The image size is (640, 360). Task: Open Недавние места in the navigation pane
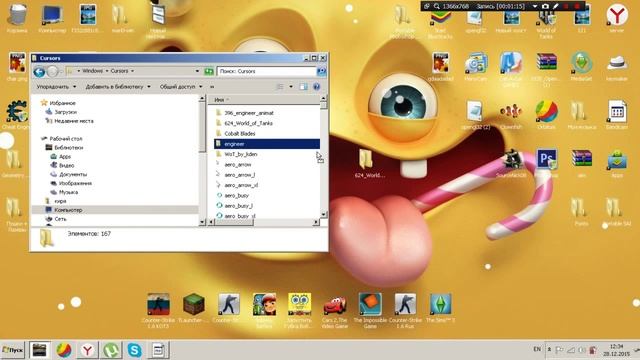pos(73,121)
